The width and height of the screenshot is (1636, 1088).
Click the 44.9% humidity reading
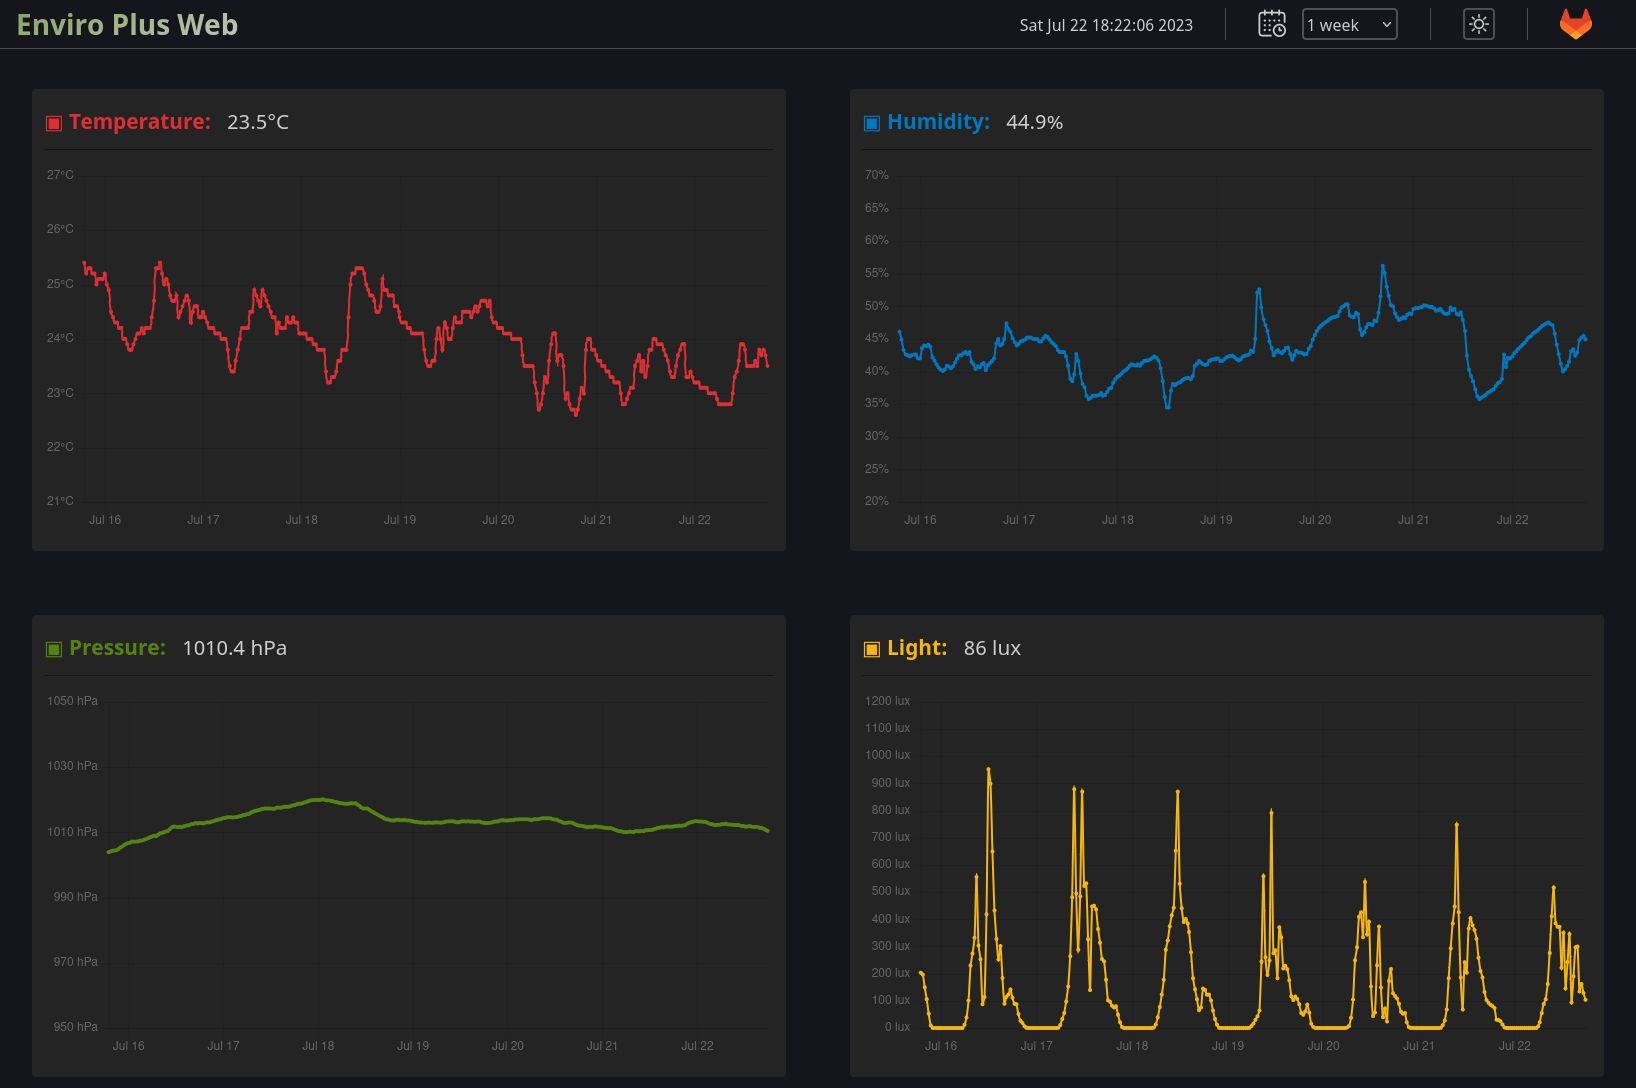(x=1034, y=122)
